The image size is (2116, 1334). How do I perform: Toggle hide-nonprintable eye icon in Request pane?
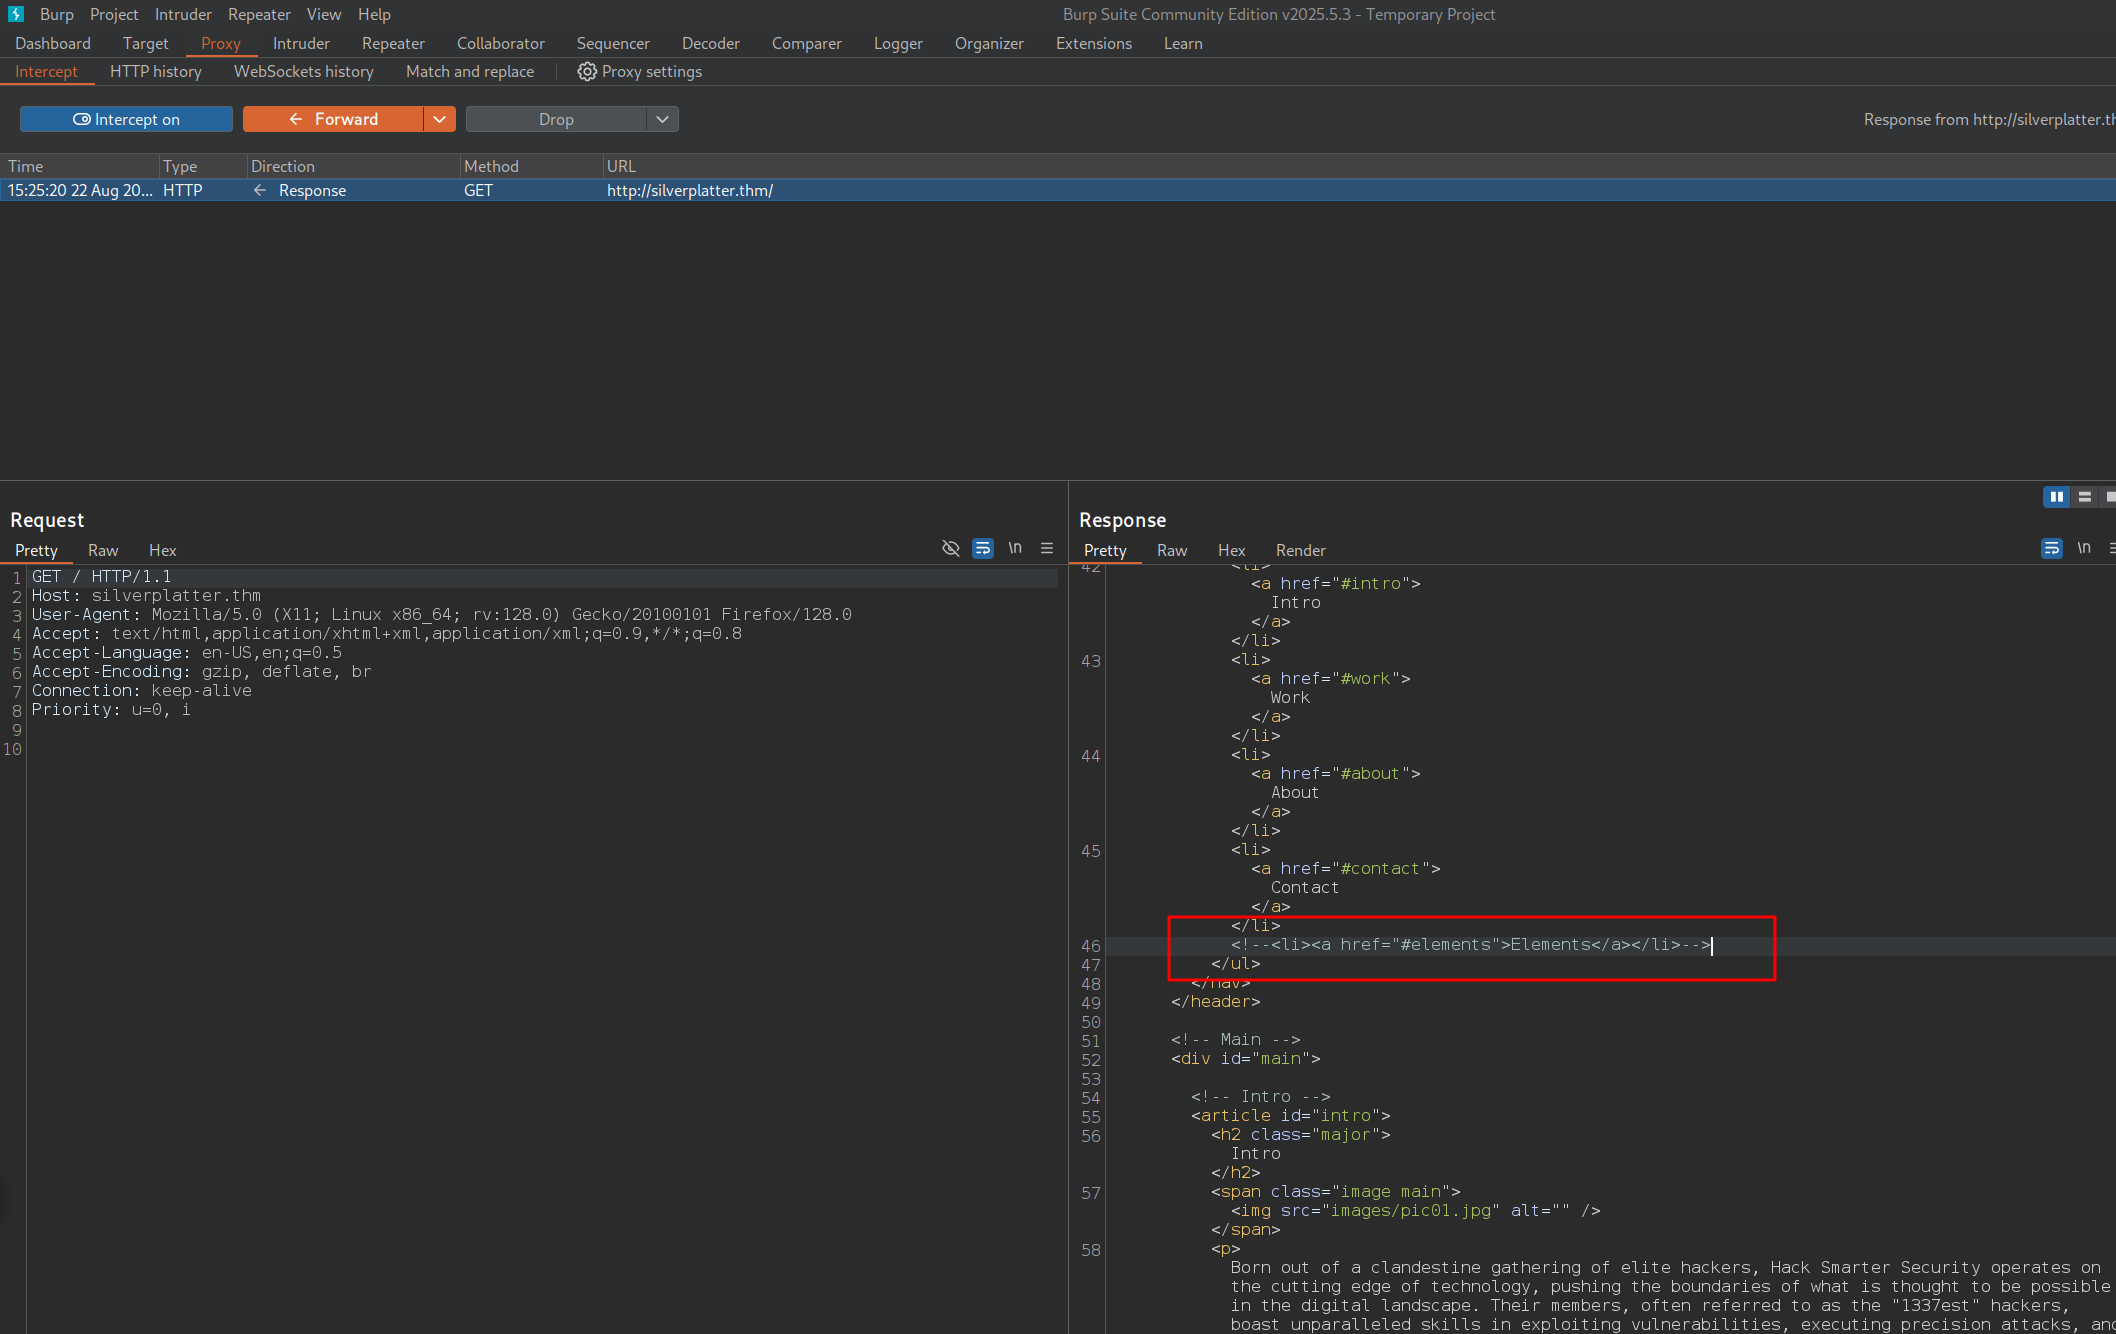pyautogui.click(x=950, y=548)
